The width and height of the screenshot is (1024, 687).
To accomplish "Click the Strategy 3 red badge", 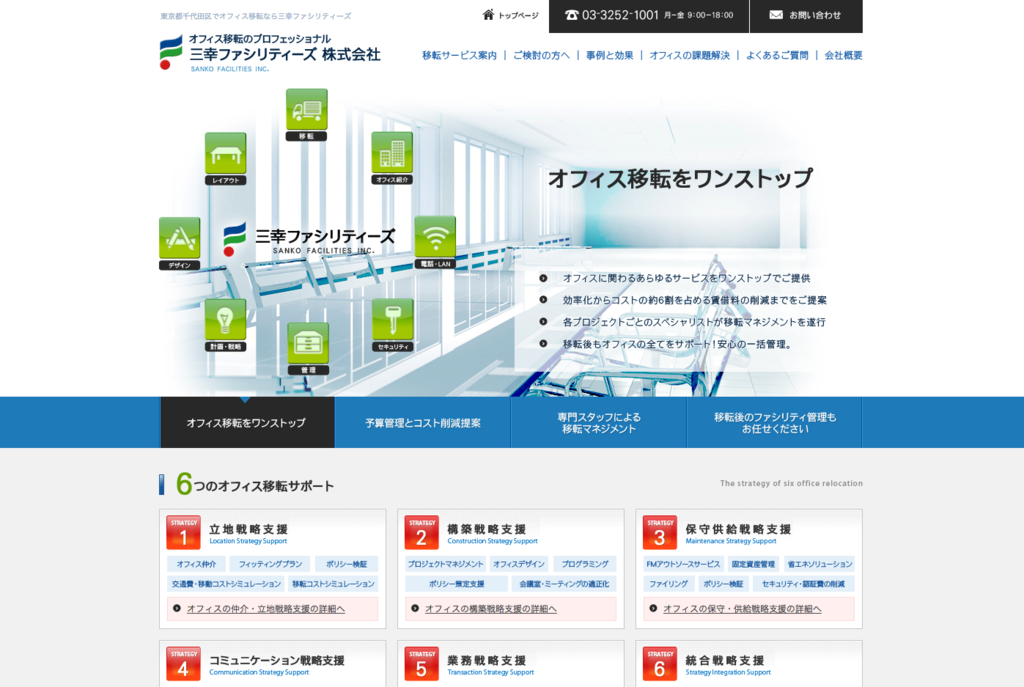I will [x=660, y=533].
